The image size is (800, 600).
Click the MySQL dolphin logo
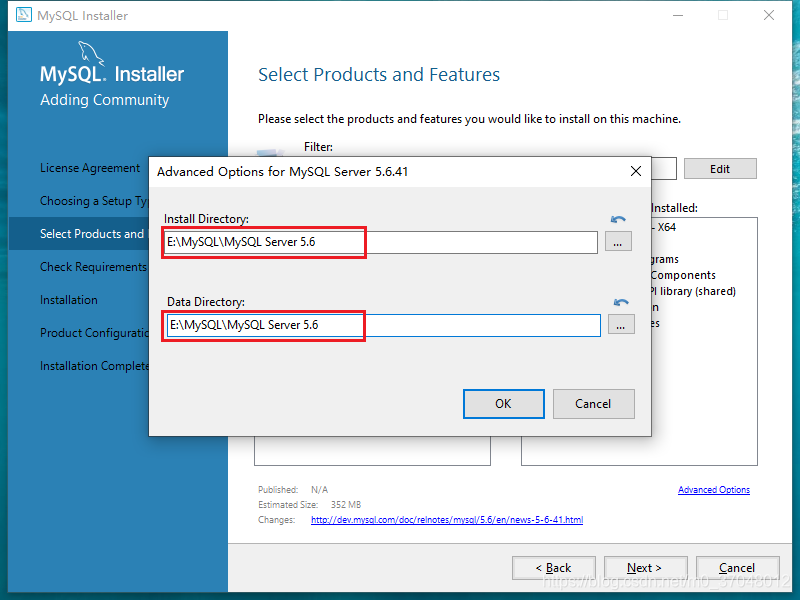tap(91, 53)
